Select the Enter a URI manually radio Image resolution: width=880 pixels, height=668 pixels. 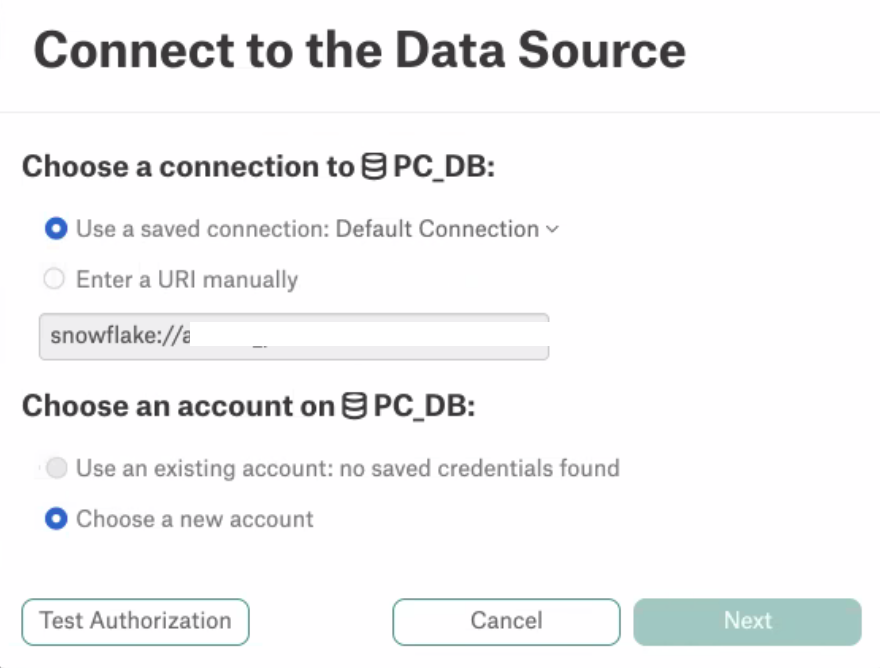pyautogui.click(x=54, y=278)
